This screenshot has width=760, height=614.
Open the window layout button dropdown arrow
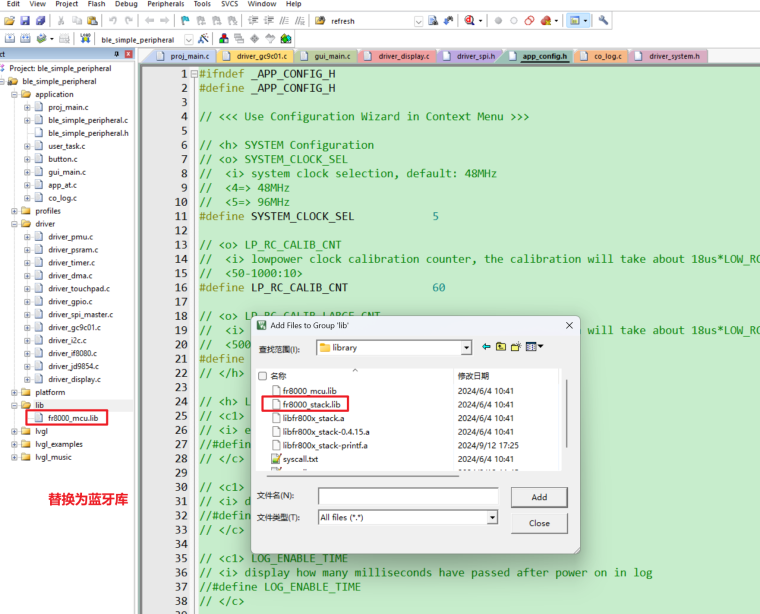(586, 21)
